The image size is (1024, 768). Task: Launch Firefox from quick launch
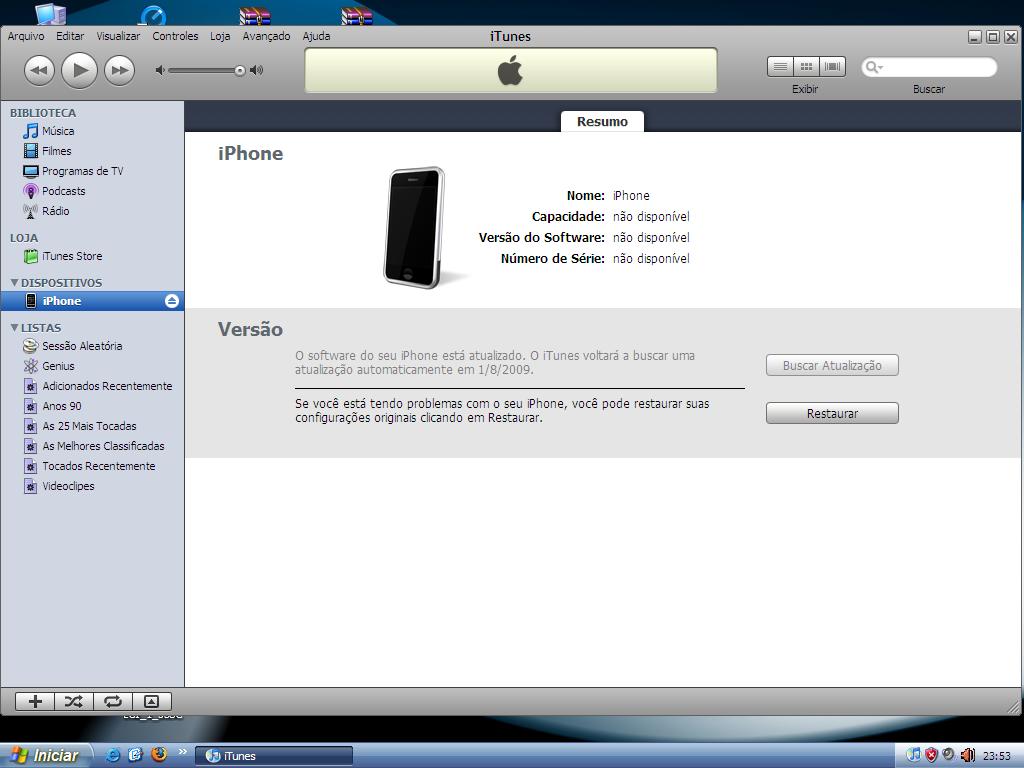(x=159, y=755)
